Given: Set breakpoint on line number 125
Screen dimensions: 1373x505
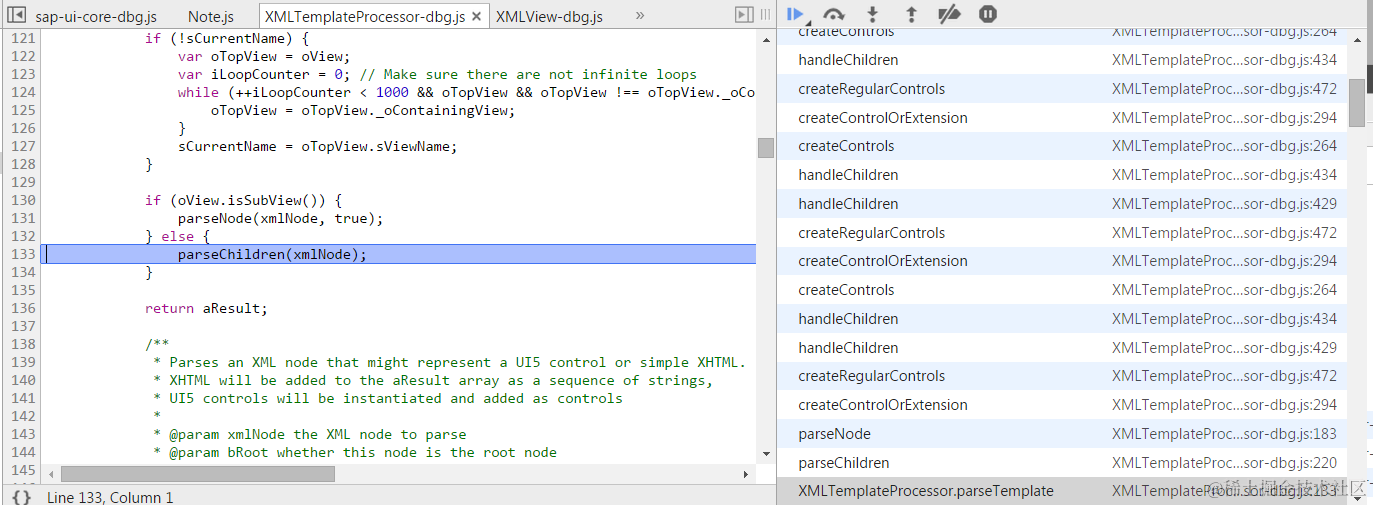Looking at the screenshot, I should [x=21, y=110].
